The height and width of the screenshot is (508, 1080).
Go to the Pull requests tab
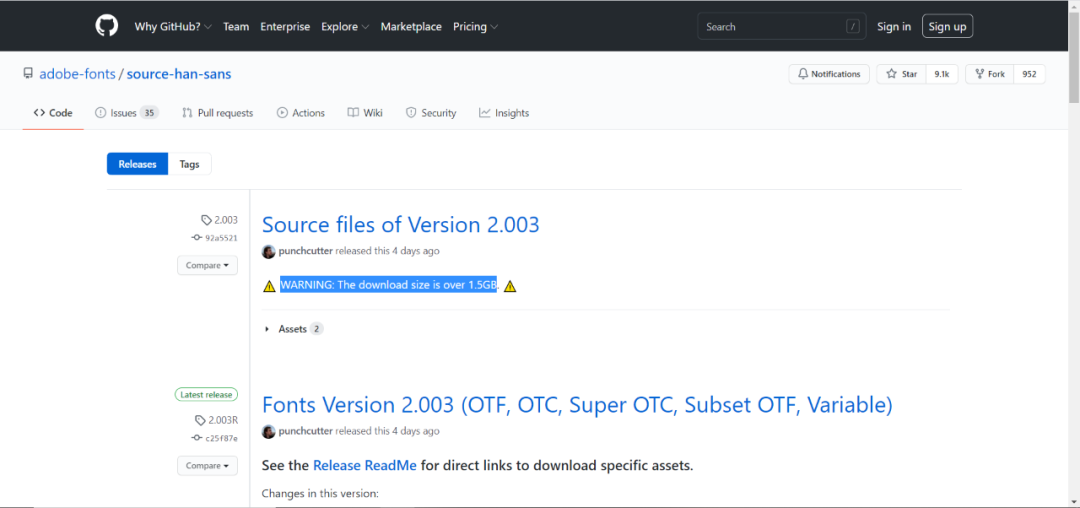pos(217,113)
